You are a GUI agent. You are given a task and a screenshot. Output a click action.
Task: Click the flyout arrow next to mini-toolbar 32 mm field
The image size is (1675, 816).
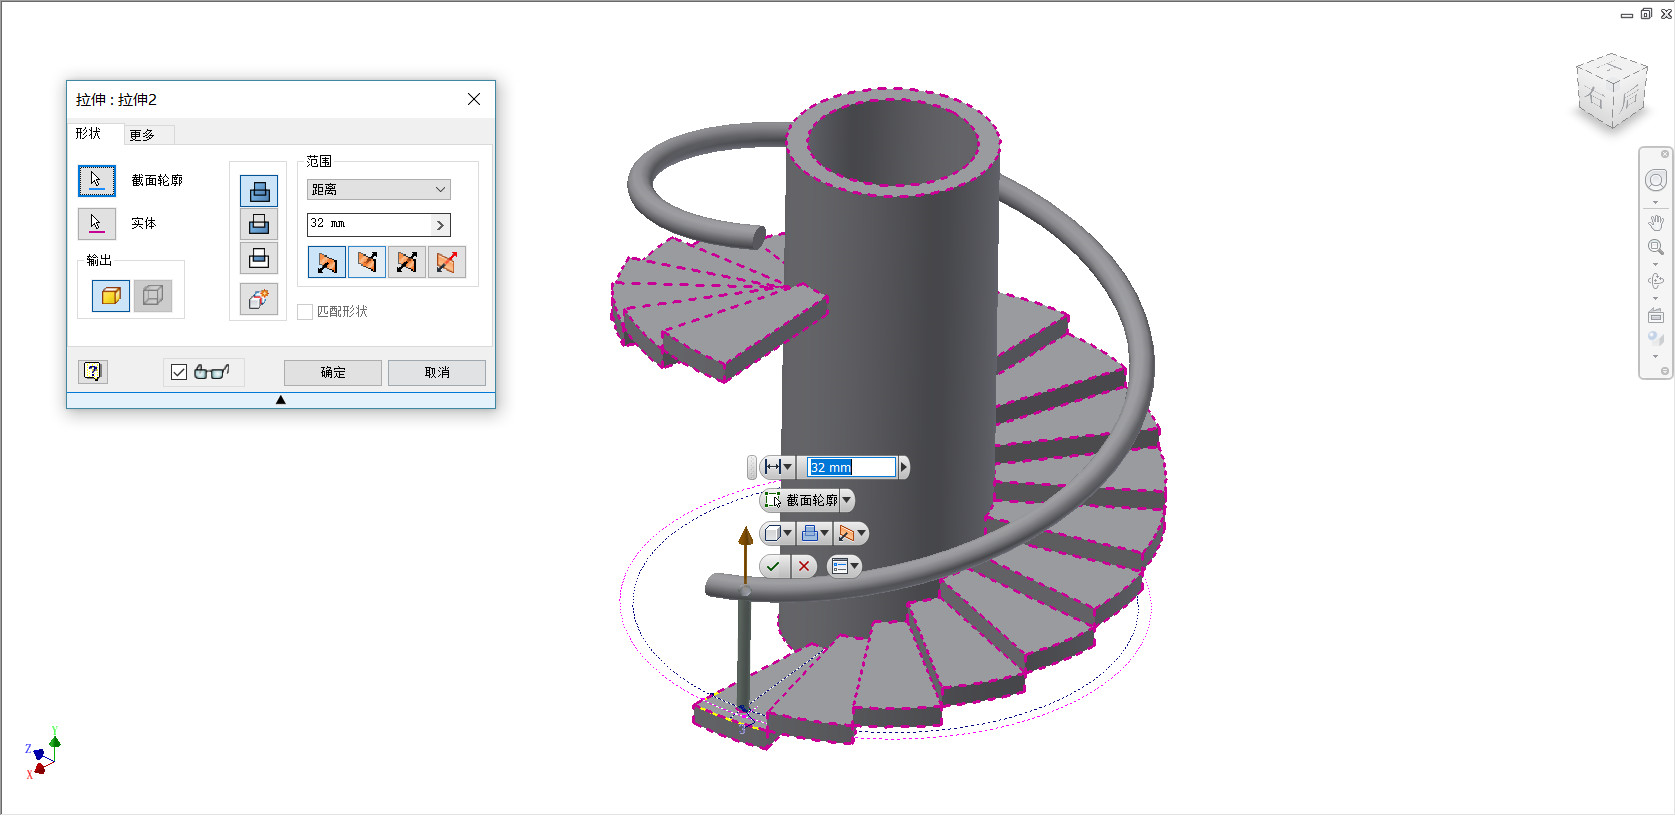904,467
